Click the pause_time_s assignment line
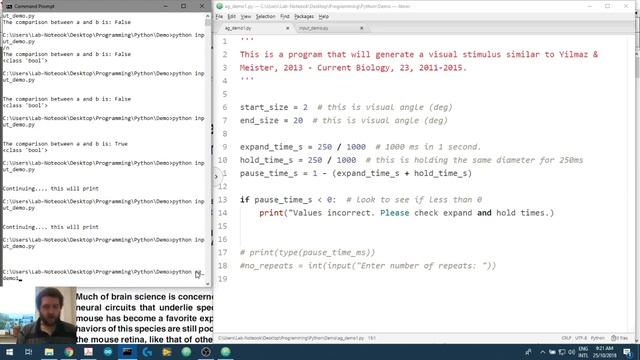 click(x=356, y=173)
